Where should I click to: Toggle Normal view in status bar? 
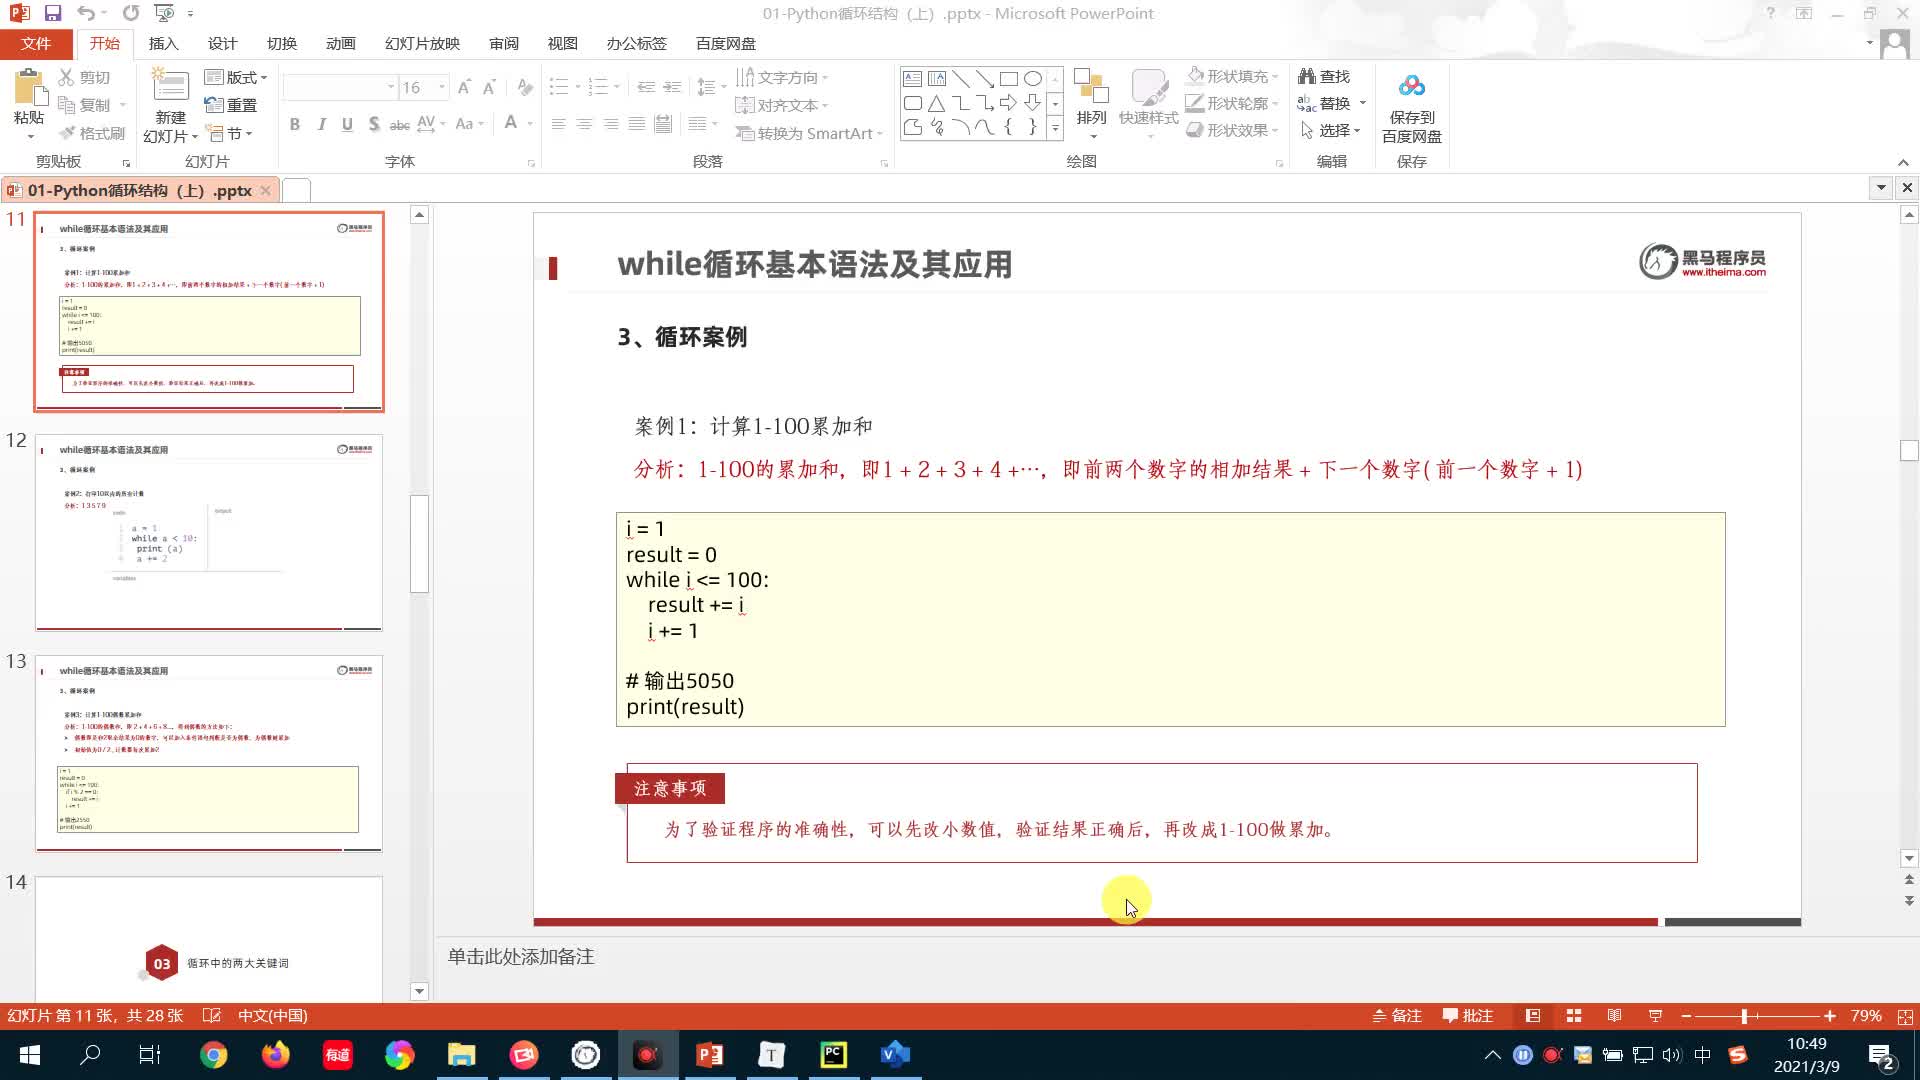pyautogui.click(x=1532, y=1016)
